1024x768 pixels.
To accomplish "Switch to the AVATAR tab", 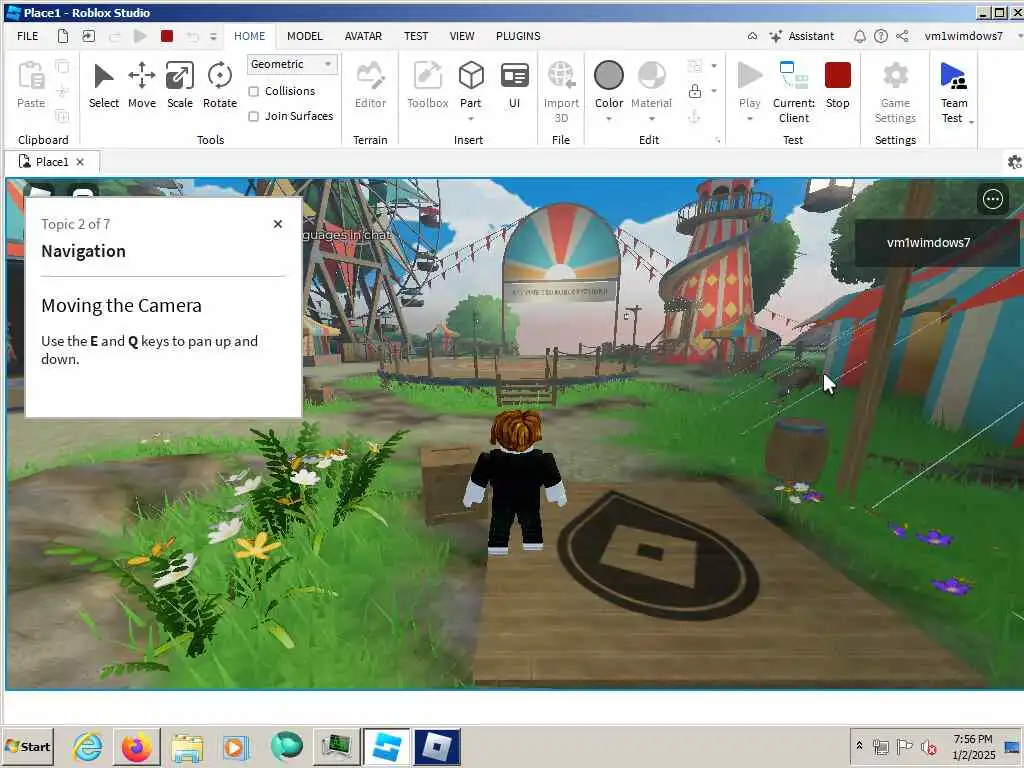I will pyautogui.click(x=363, y=36).
